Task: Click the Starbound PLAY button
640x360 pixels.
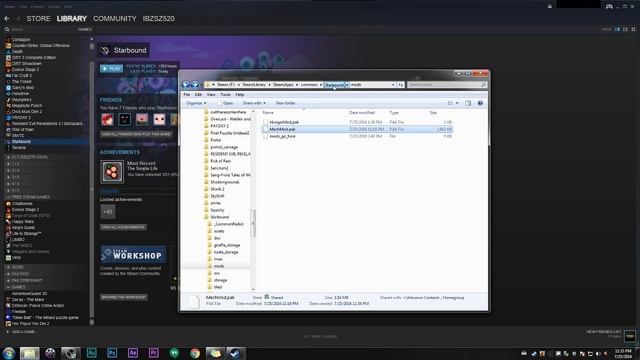Action: (111, 69)
